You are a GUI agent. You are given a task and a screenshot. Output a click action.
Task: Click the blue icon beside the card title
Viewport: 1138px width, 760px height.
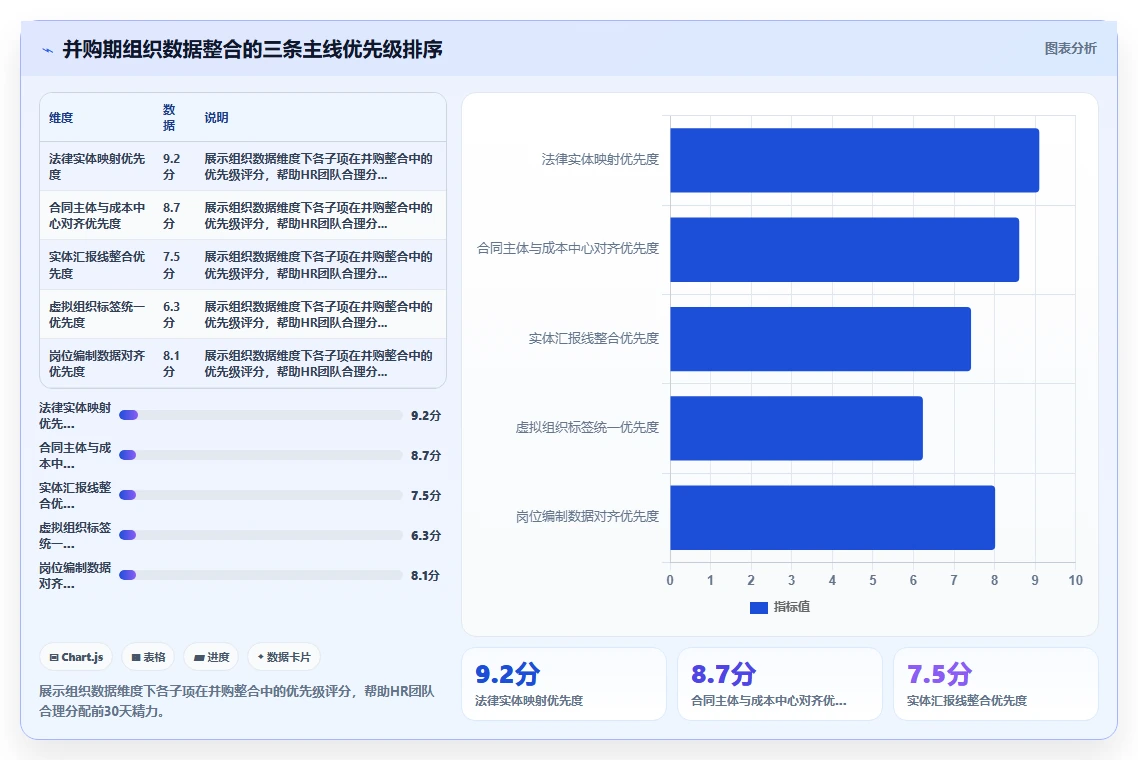(x=48, y=50)
